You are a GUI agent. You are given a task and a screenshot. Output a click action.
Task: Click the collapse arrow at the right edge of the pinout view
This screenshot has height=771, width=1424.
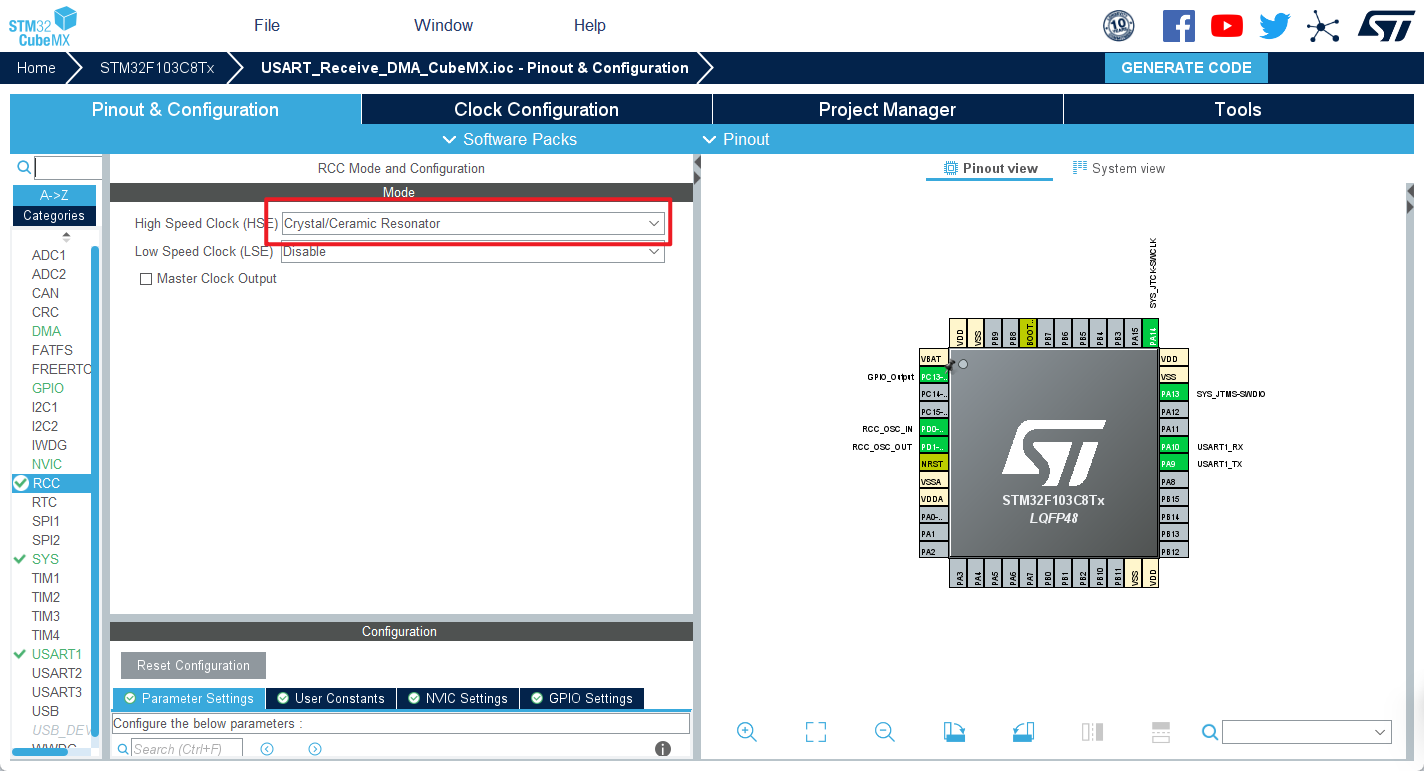coord(1410,190)
